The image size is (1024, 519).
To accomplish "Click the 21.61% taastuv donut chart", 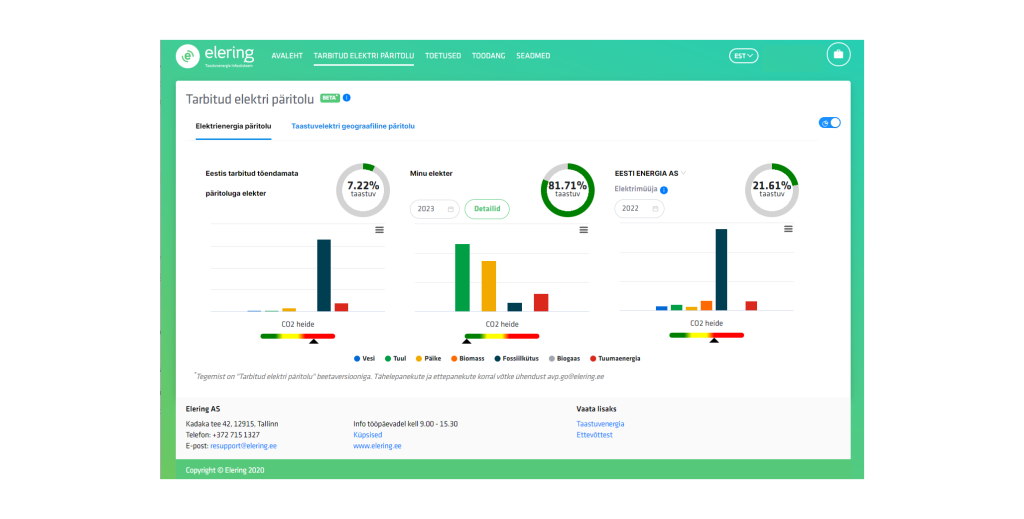I will [771, 190].
